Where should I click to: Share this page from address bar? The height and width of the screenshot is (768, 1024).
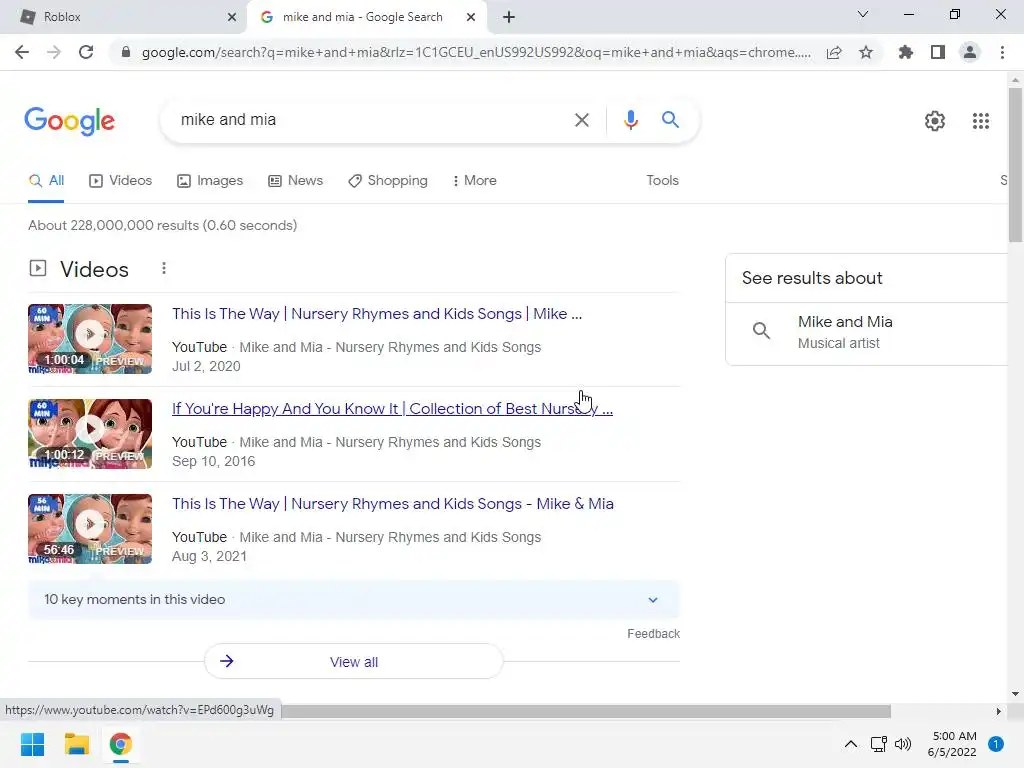tap(834, 52)
